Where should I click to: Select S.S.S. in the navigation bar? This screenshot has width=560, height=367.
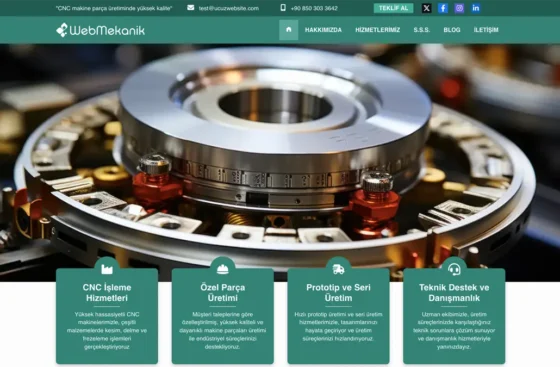click(422, 30)
